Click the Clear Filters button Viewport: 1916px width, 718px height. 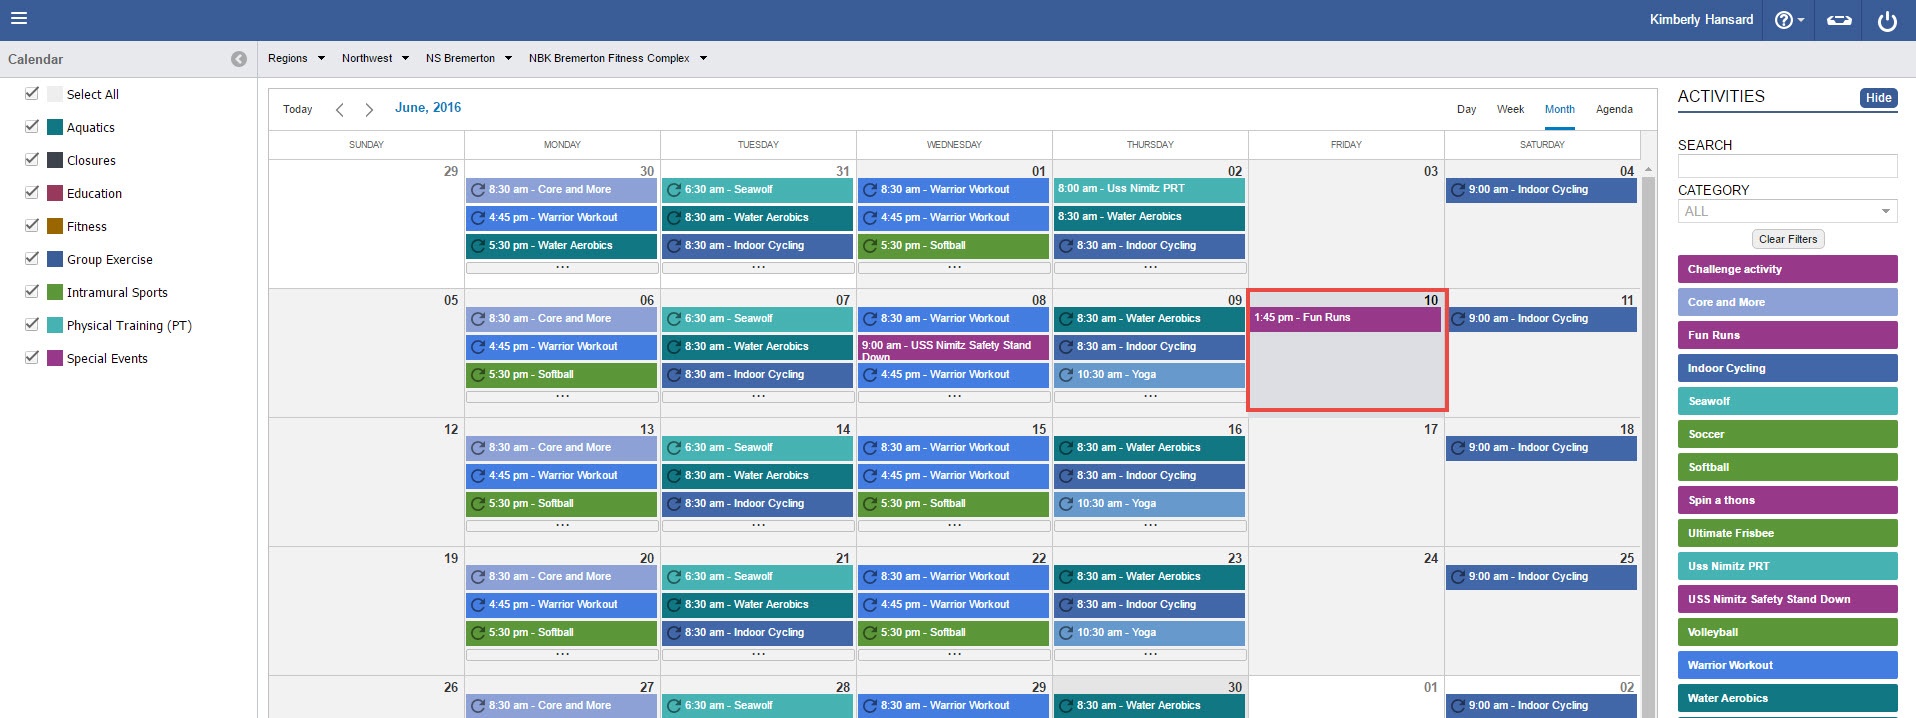point(1788,239)
